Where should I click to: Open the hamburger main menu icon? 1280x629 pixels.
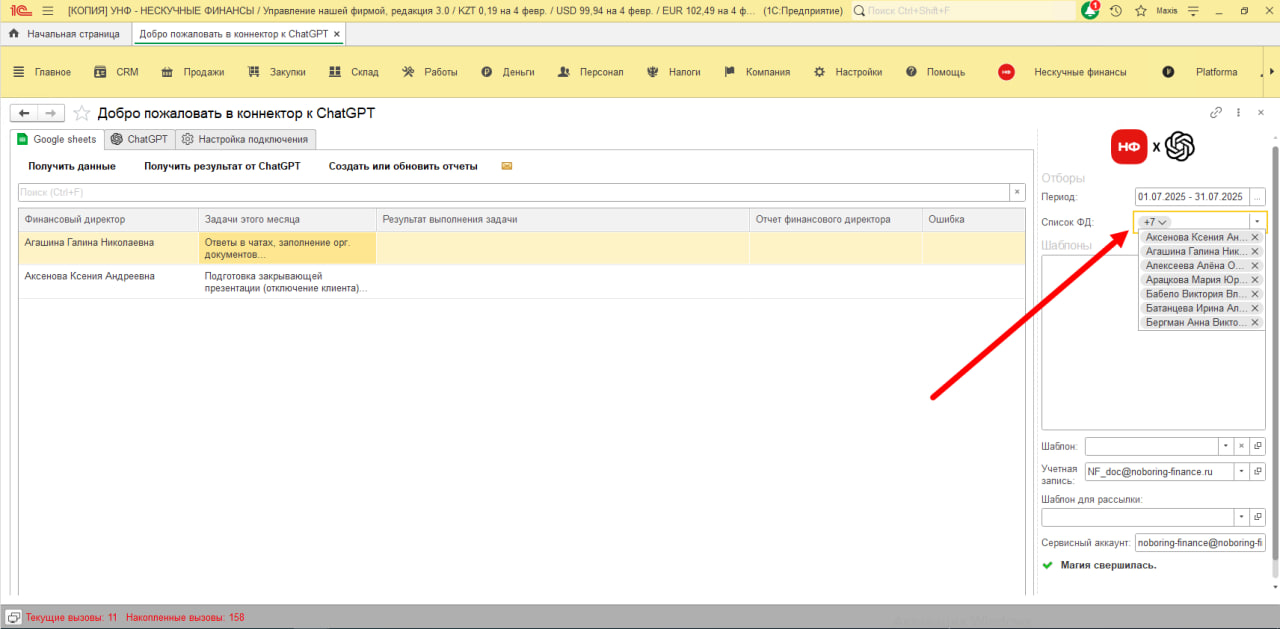point(47,10)
